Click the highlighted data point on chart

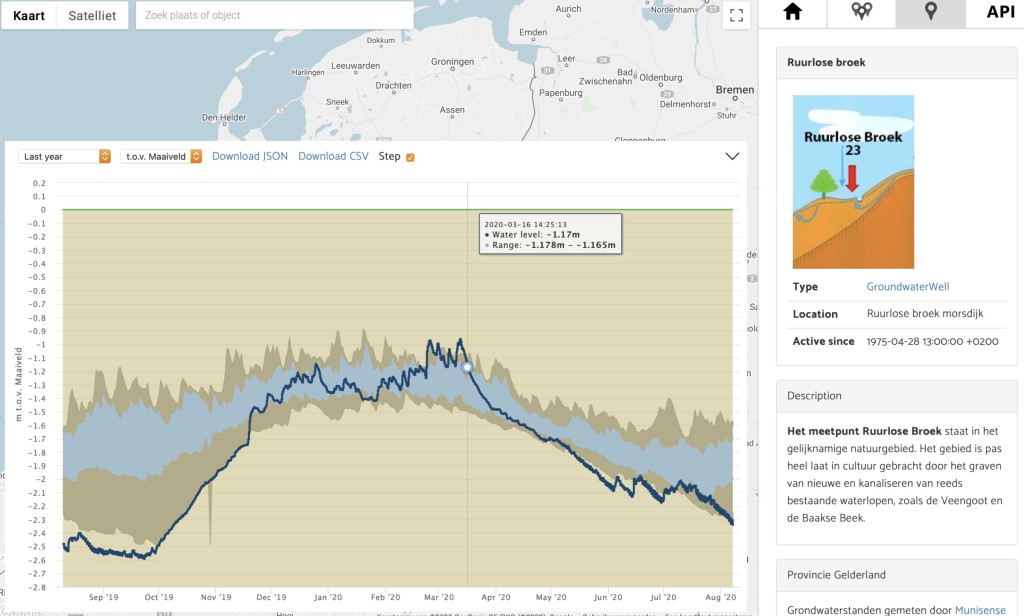coord(467,367)
